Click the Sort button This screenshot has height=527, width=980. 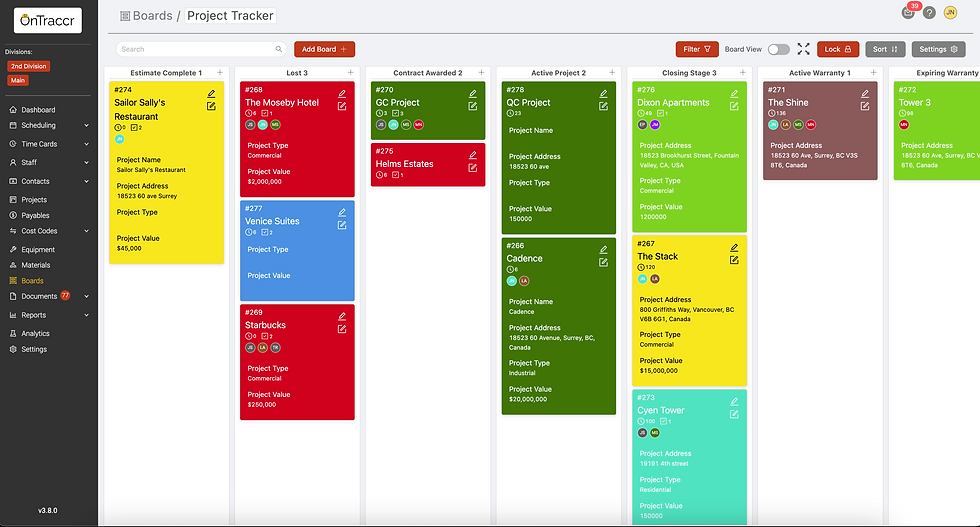click(x=885, y=49)
